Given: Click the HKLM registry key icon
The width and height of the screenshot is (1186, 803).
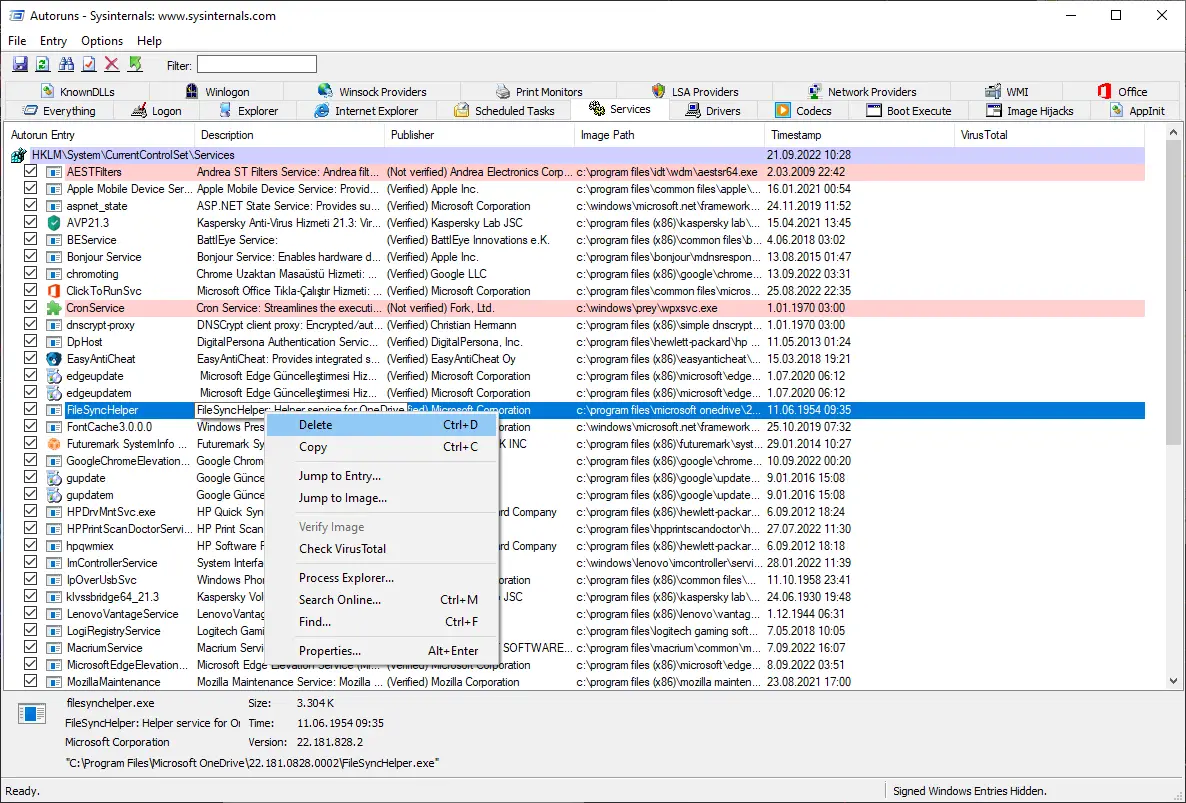Looking at the screenshot, I should coord(18,155).
